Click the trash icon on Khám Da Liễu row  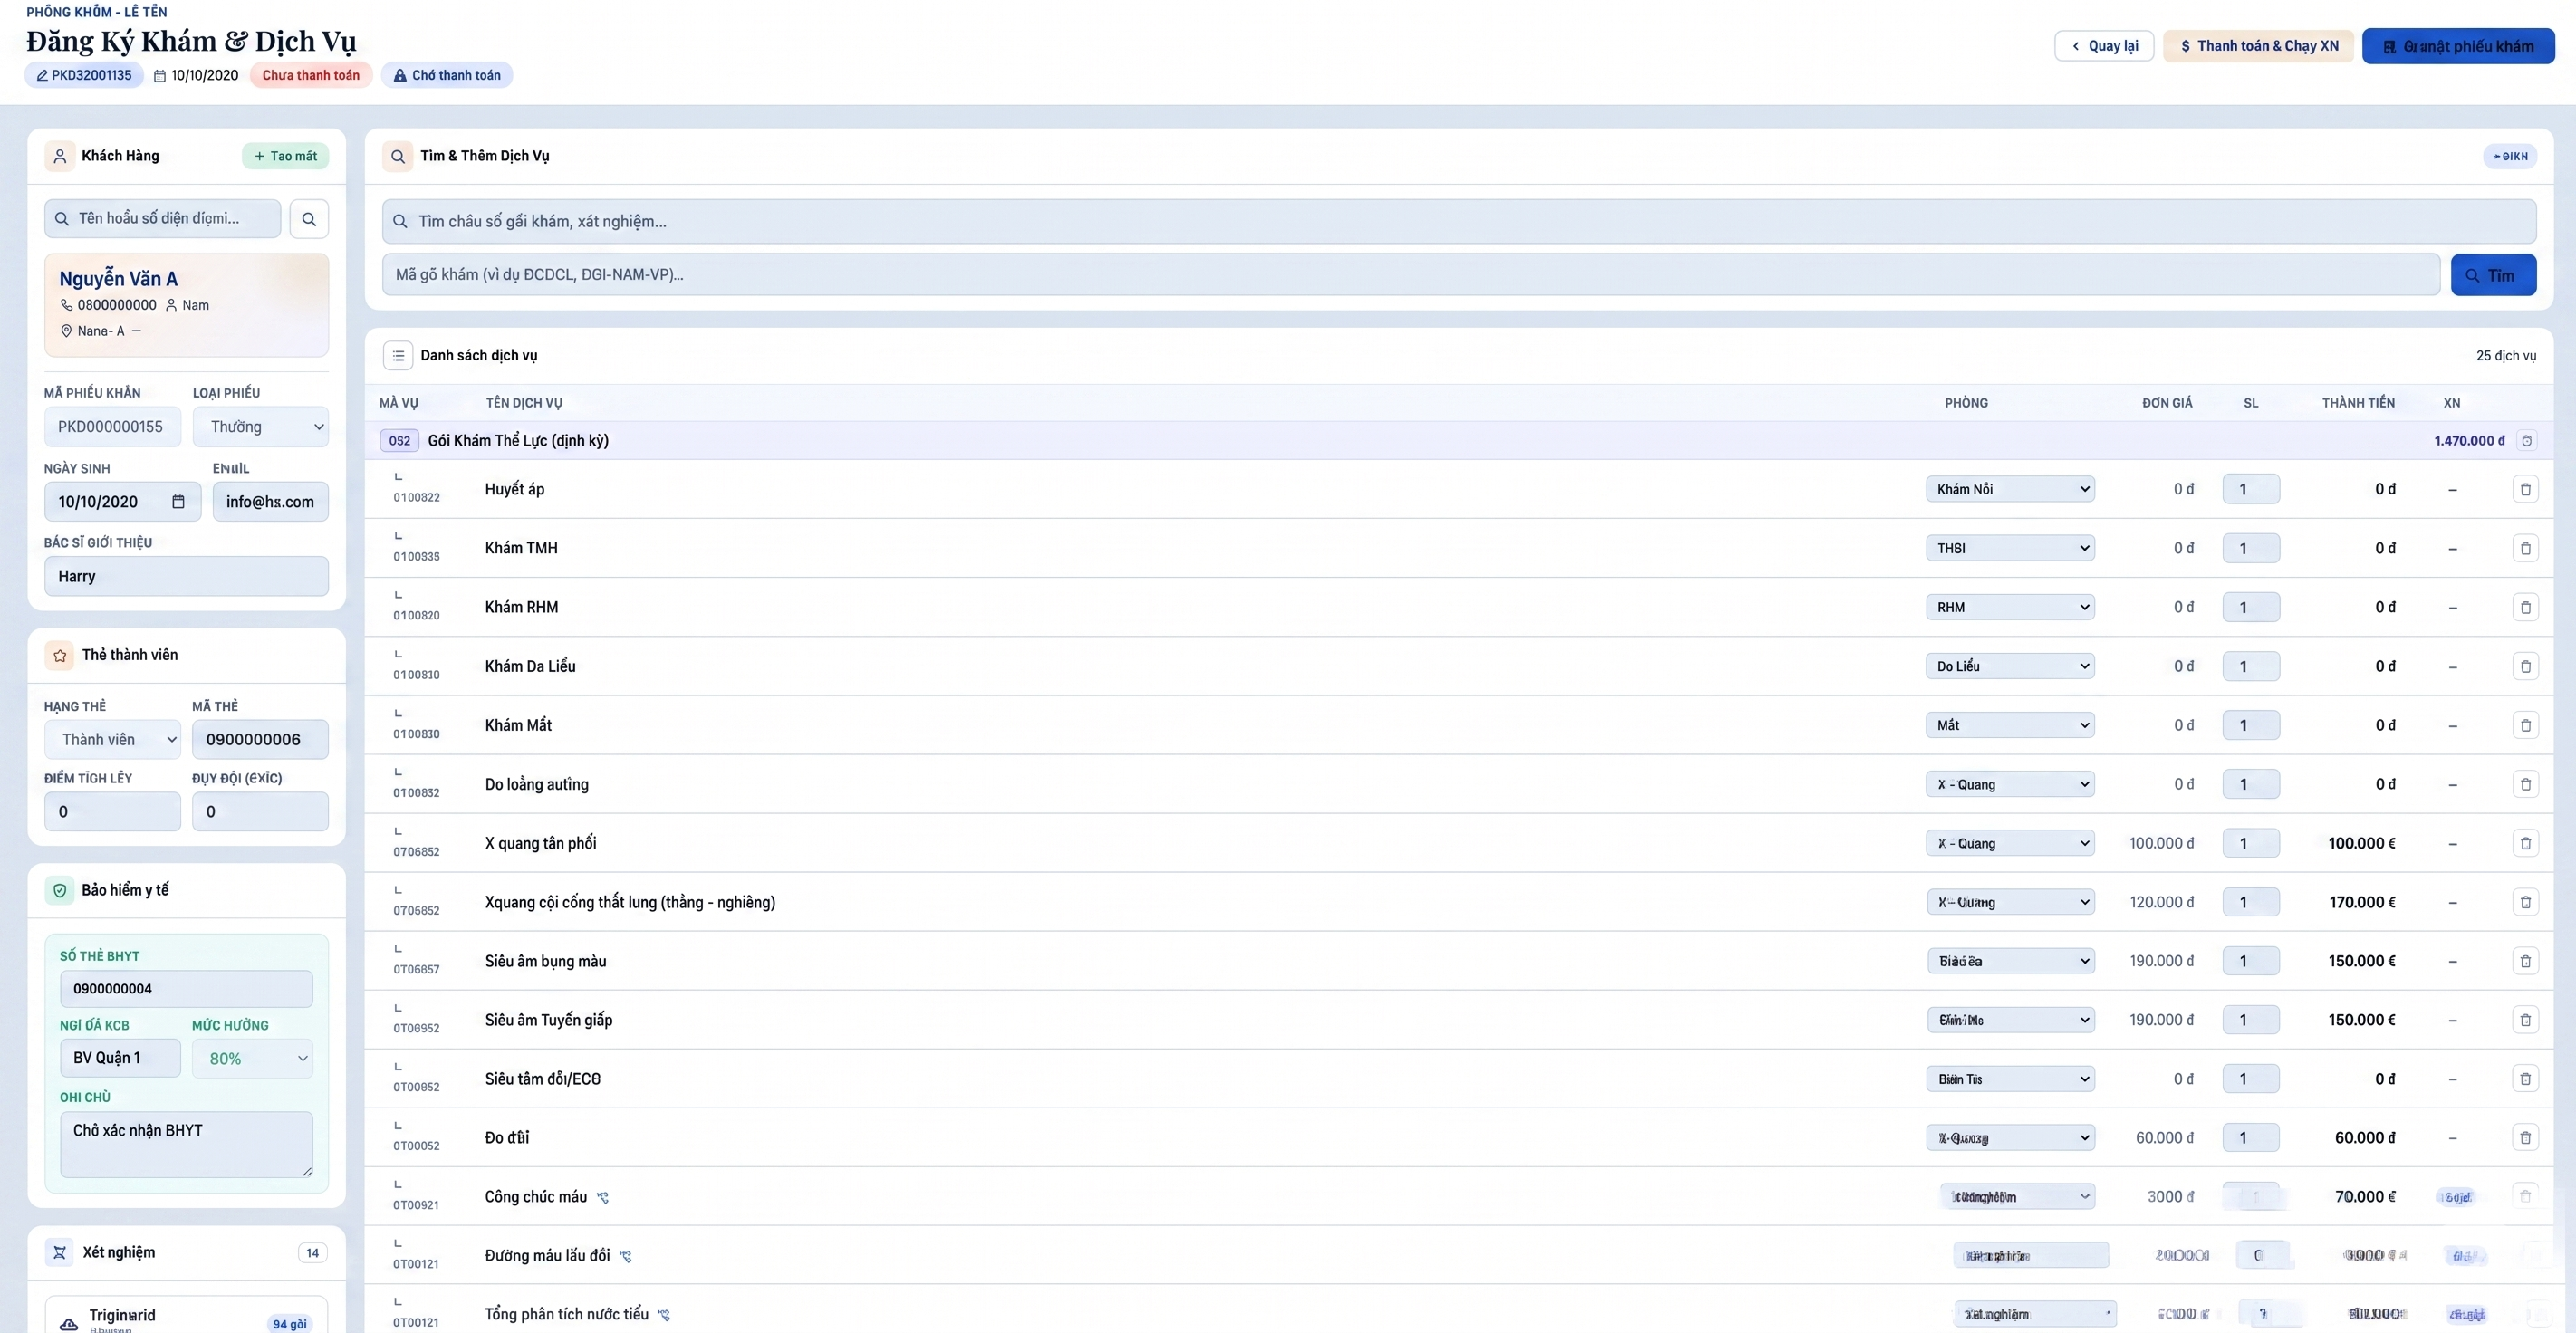(x=2525, y=666)
